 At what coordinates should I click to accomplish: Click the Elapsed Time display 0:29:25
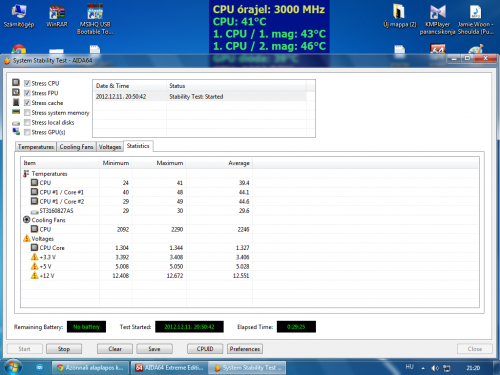click(x=296, y=327)
